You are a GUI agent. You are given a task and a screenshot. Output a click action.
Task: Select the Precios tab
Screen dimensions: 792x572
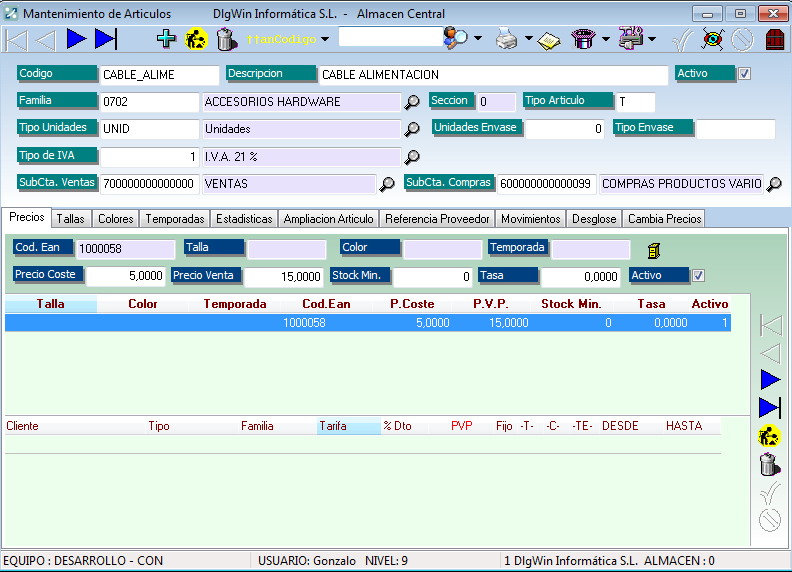27,217
